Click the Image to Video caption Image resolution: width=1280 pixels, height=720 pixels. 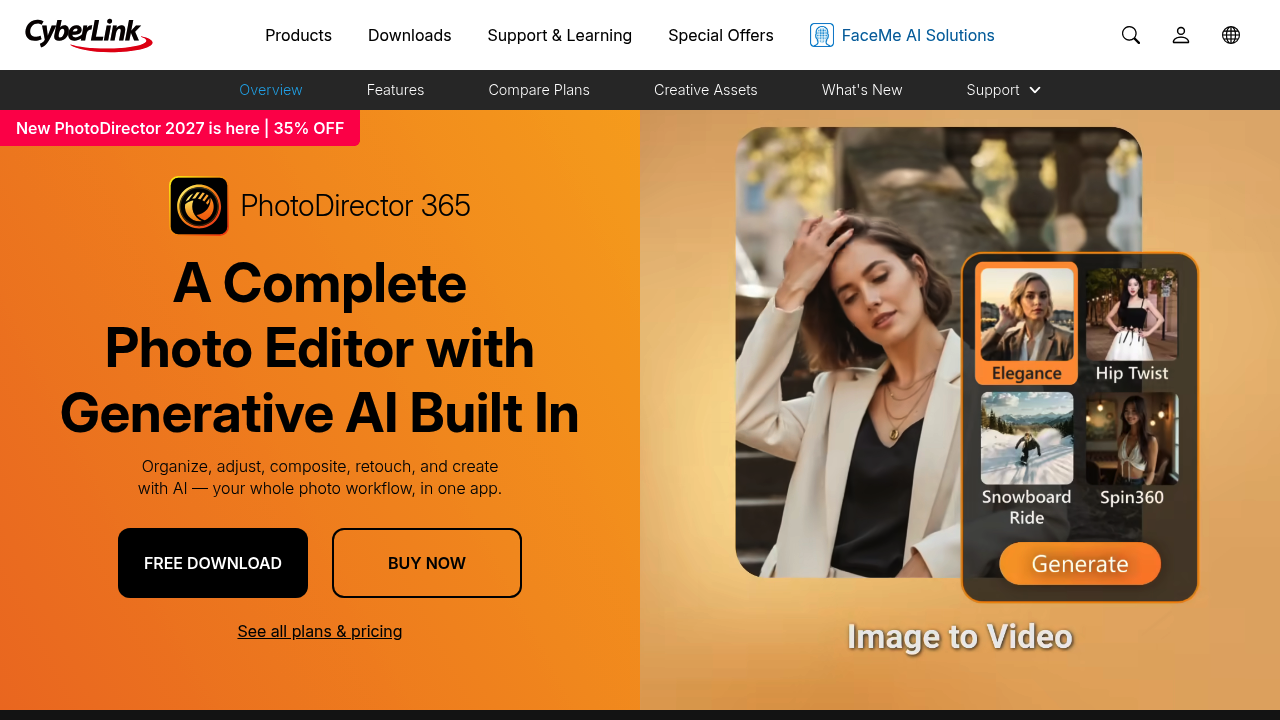tap(960, 637)
